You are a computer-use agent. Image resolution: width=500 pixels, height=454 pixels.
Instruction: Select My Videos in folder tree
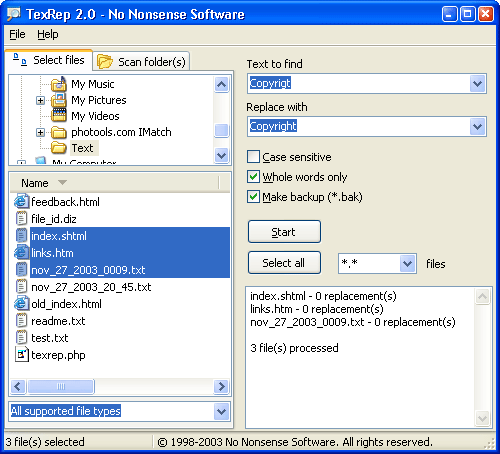95,116
